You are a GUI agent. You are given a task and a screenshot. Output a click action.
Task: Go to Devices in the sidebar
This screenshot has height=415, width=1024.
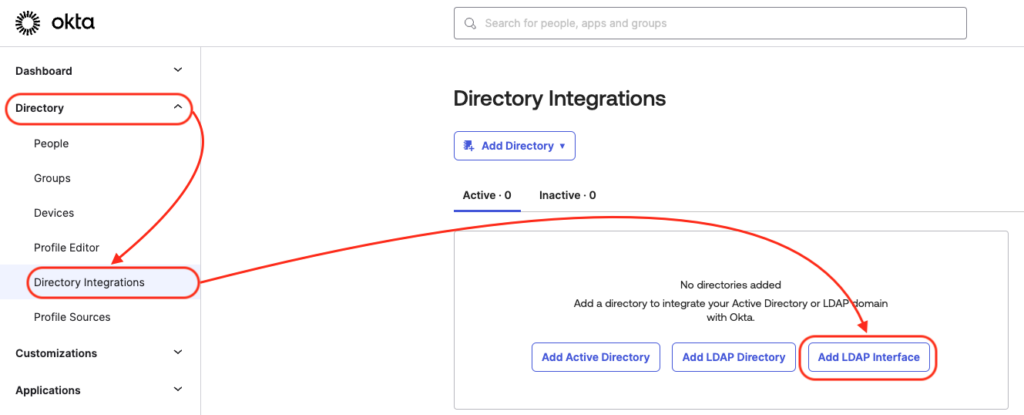(x=54, y=213)
